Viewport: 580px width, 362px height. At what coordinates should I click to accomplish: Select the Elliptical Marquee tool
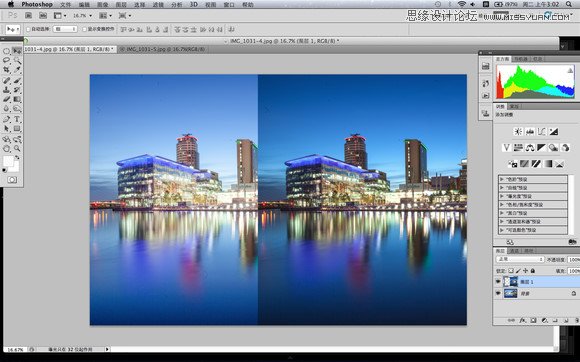coord(6,51)
